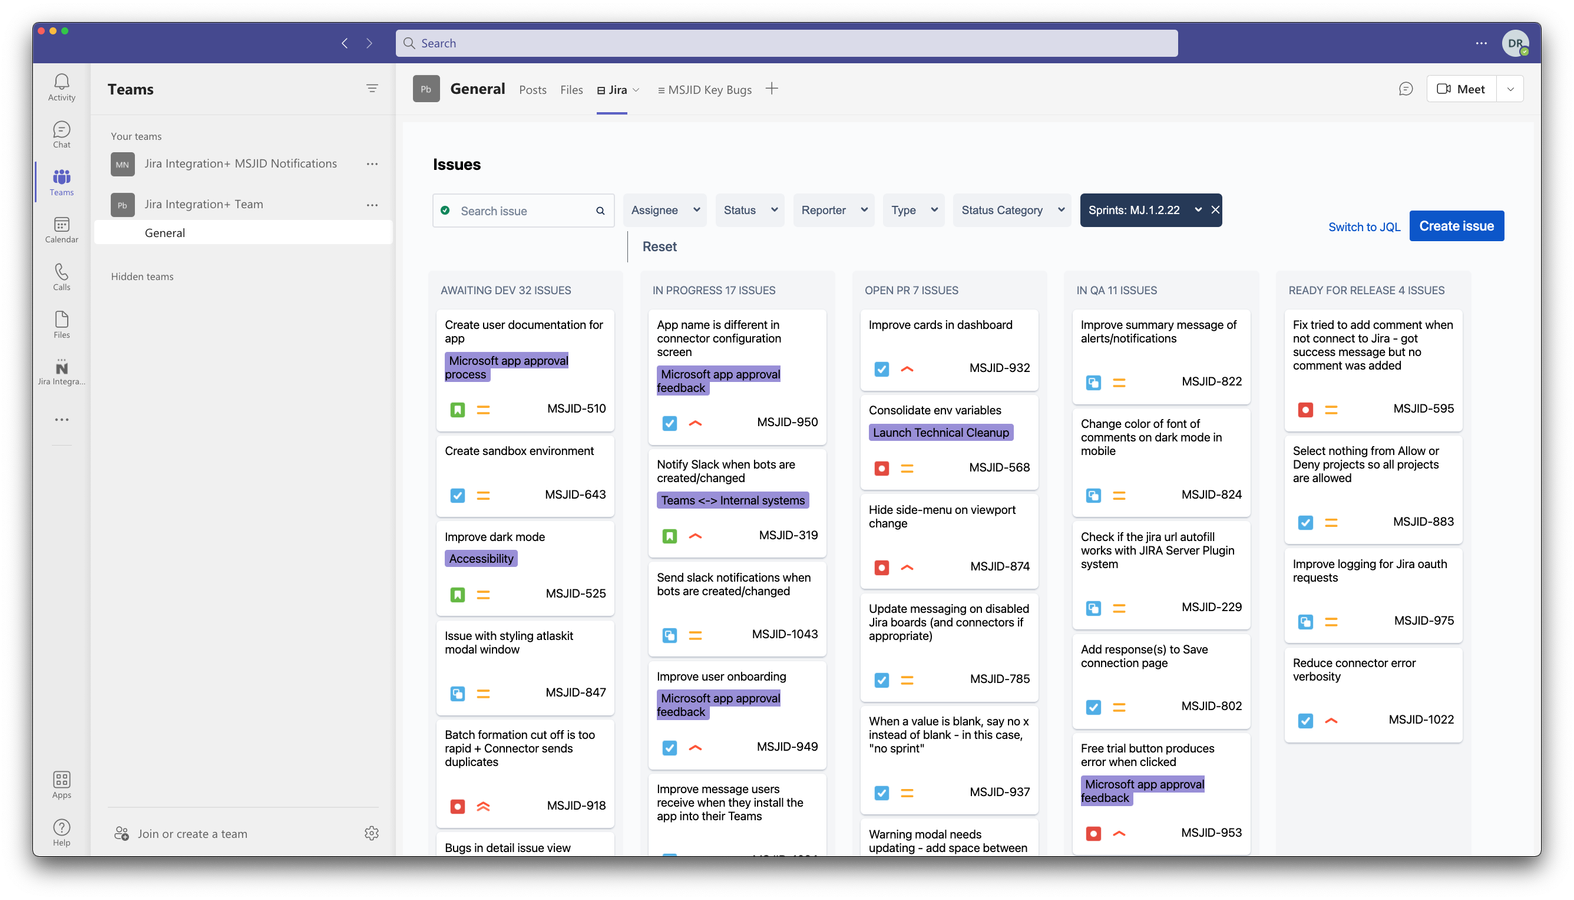Click the task checkbox icon on MSJID-937
The image size is (1574, 900).
(881, 793)
